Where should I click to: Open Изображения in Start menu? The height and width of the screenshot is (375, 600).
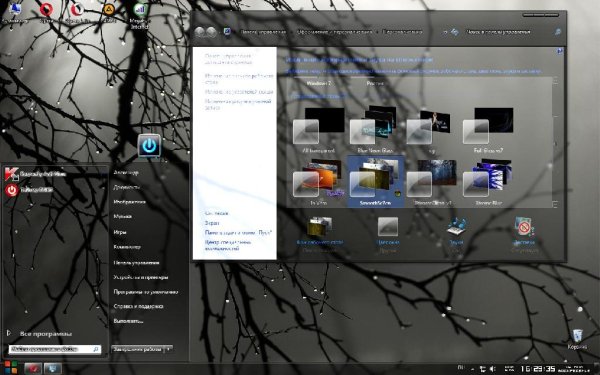[x=129, y=202]
